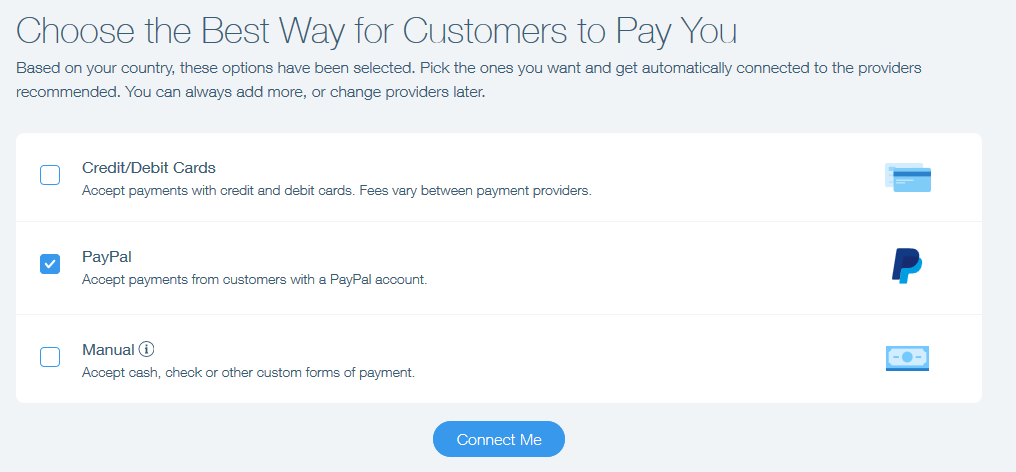Select the PayPal option title
Image resolution: width=1016 pixels, height=472 pixels.
106,257
